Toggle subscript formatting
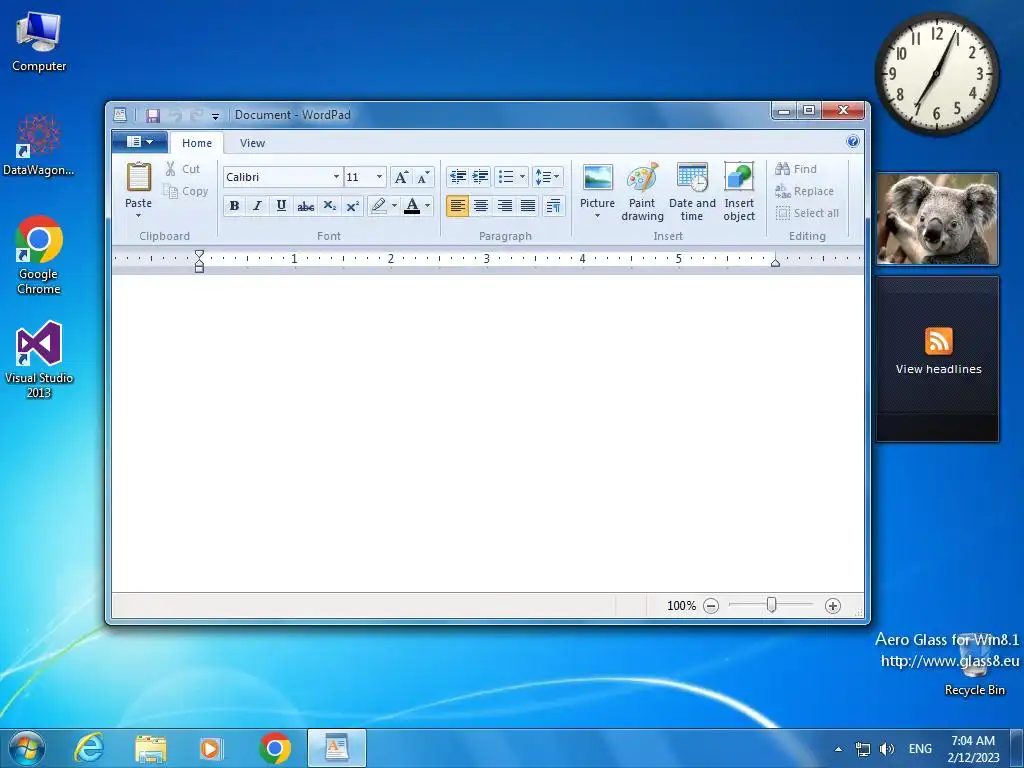The image size is (1024, 768). pyautogui.click(x=329, y=206)
